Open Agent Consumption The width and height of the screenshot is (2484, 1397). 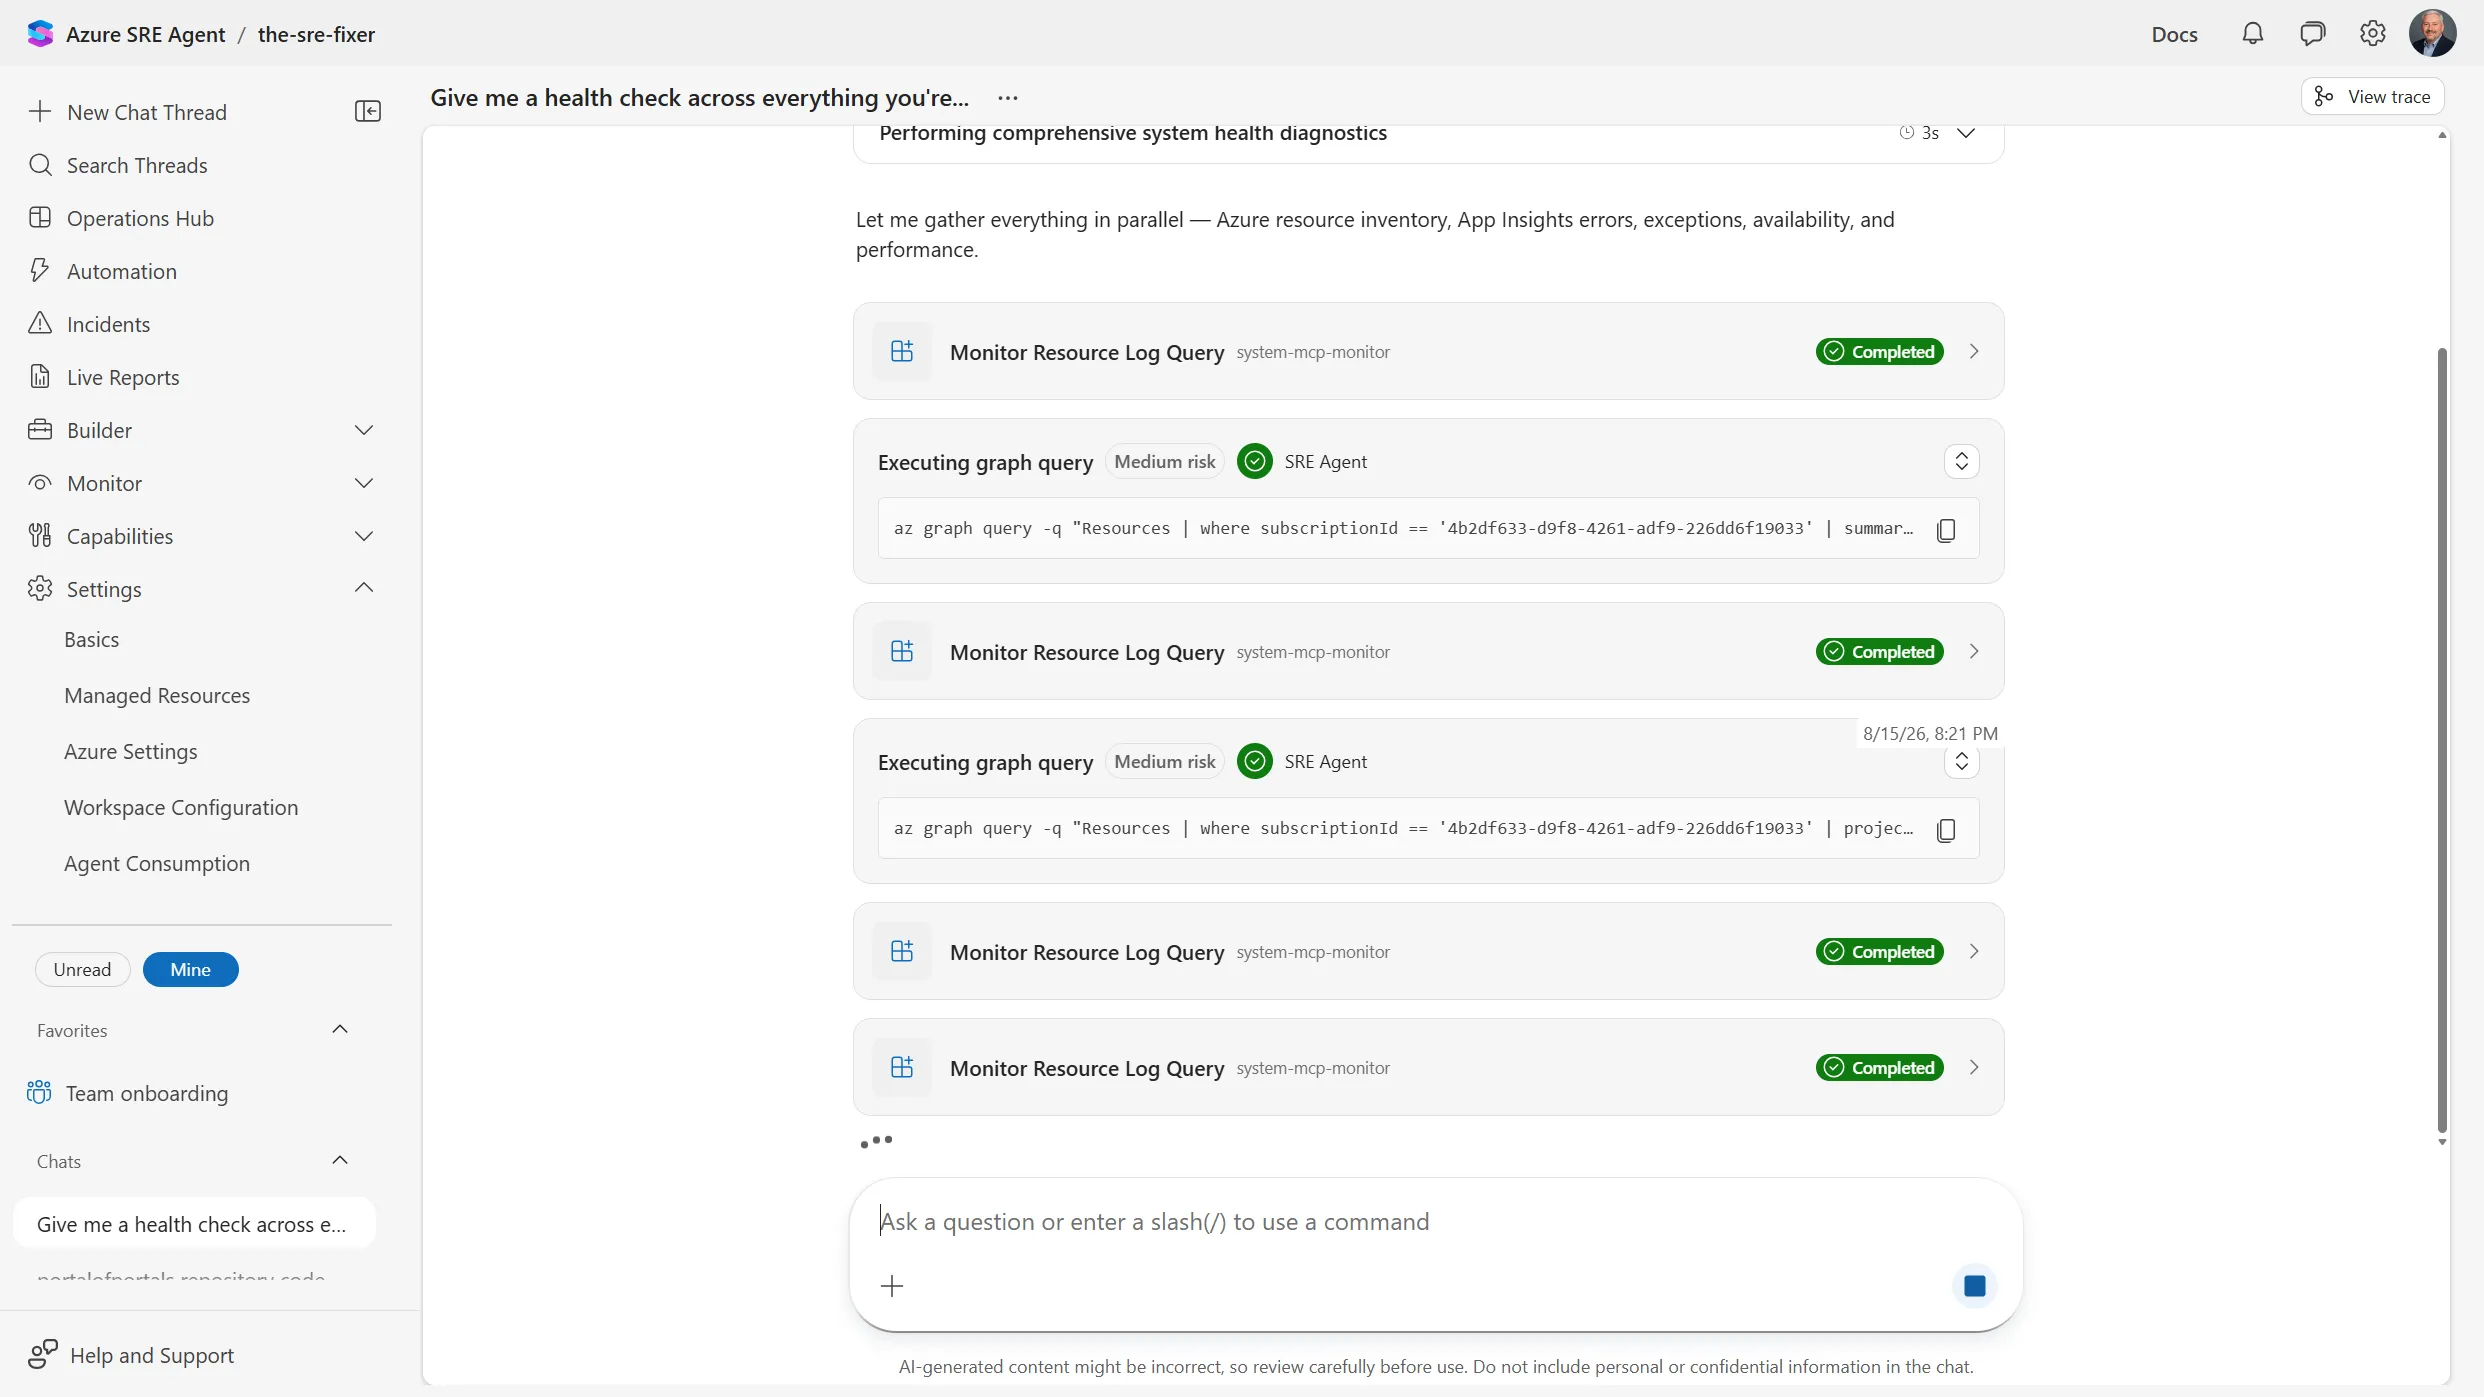pos(157,864)
